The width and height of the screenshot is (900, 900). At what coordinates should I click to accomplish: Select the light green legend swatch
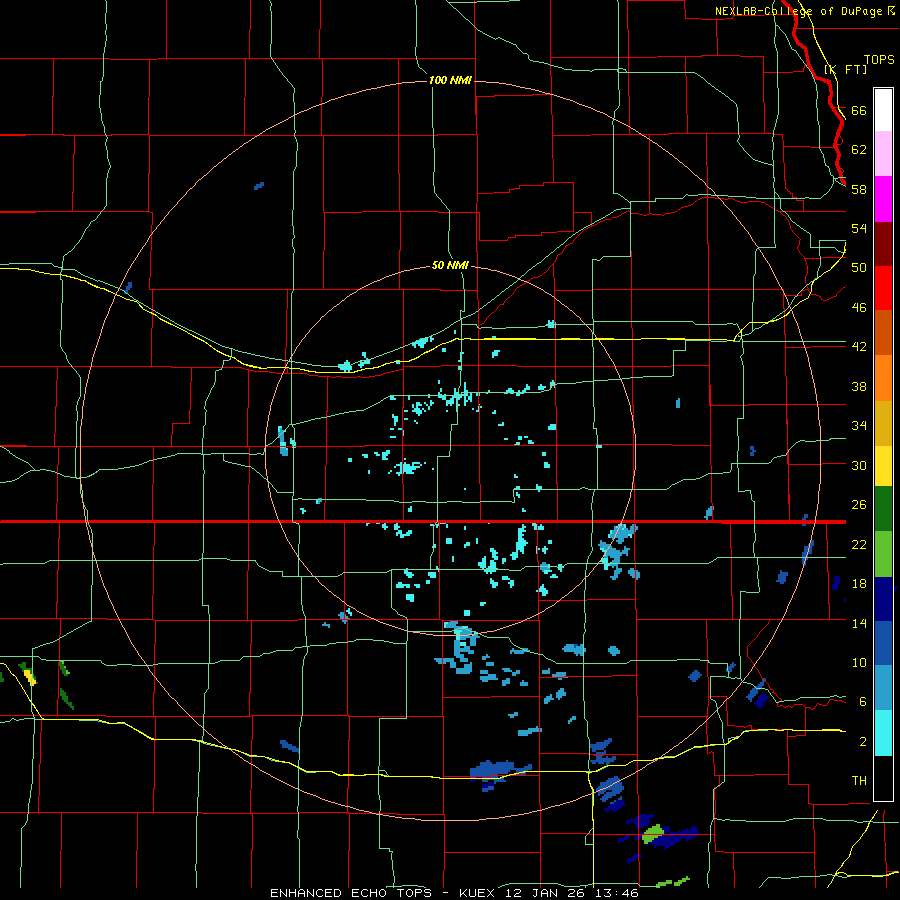click(x=883, y=554)
